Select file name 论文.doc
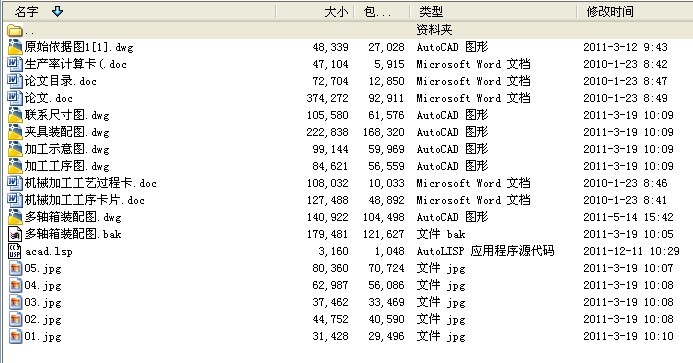The height and width of the screenshot is (363, 693). click(x=49, y=98)
